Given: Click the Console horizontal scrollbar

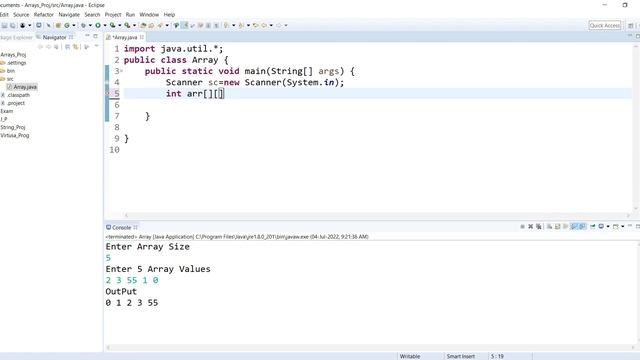Looking at the screenshot, I should point(371,347).
